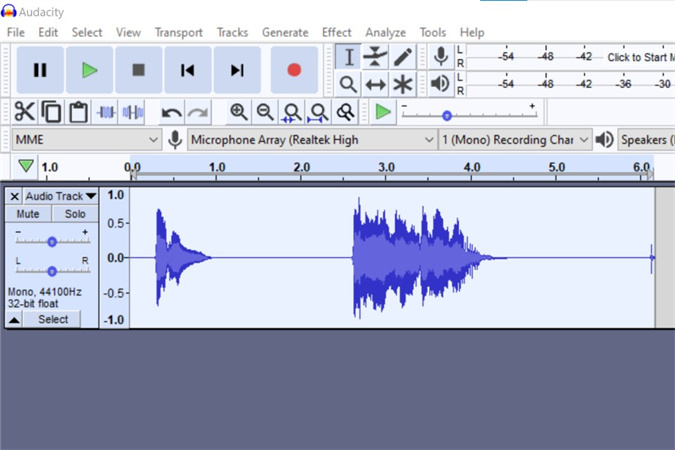675x450 pixels.
Task: Open Microphone Array recording device dropdown
Action: (x=312, y=140)
